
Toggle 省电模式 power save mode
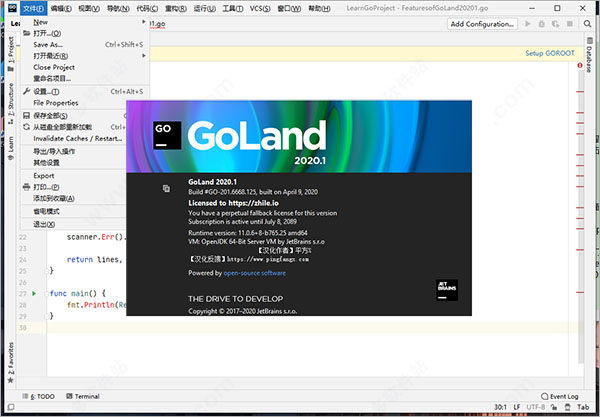click(73, 211)
